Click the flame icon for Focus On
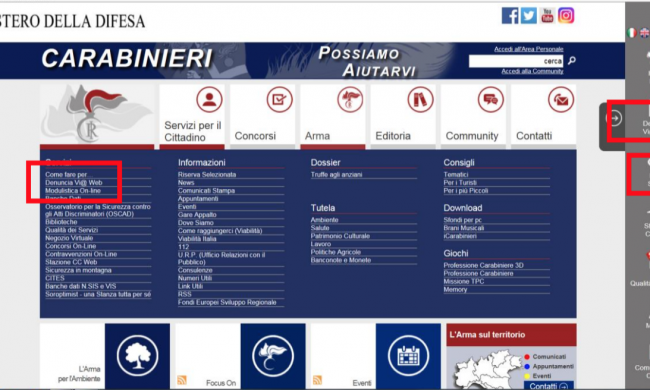 (273, 356)
